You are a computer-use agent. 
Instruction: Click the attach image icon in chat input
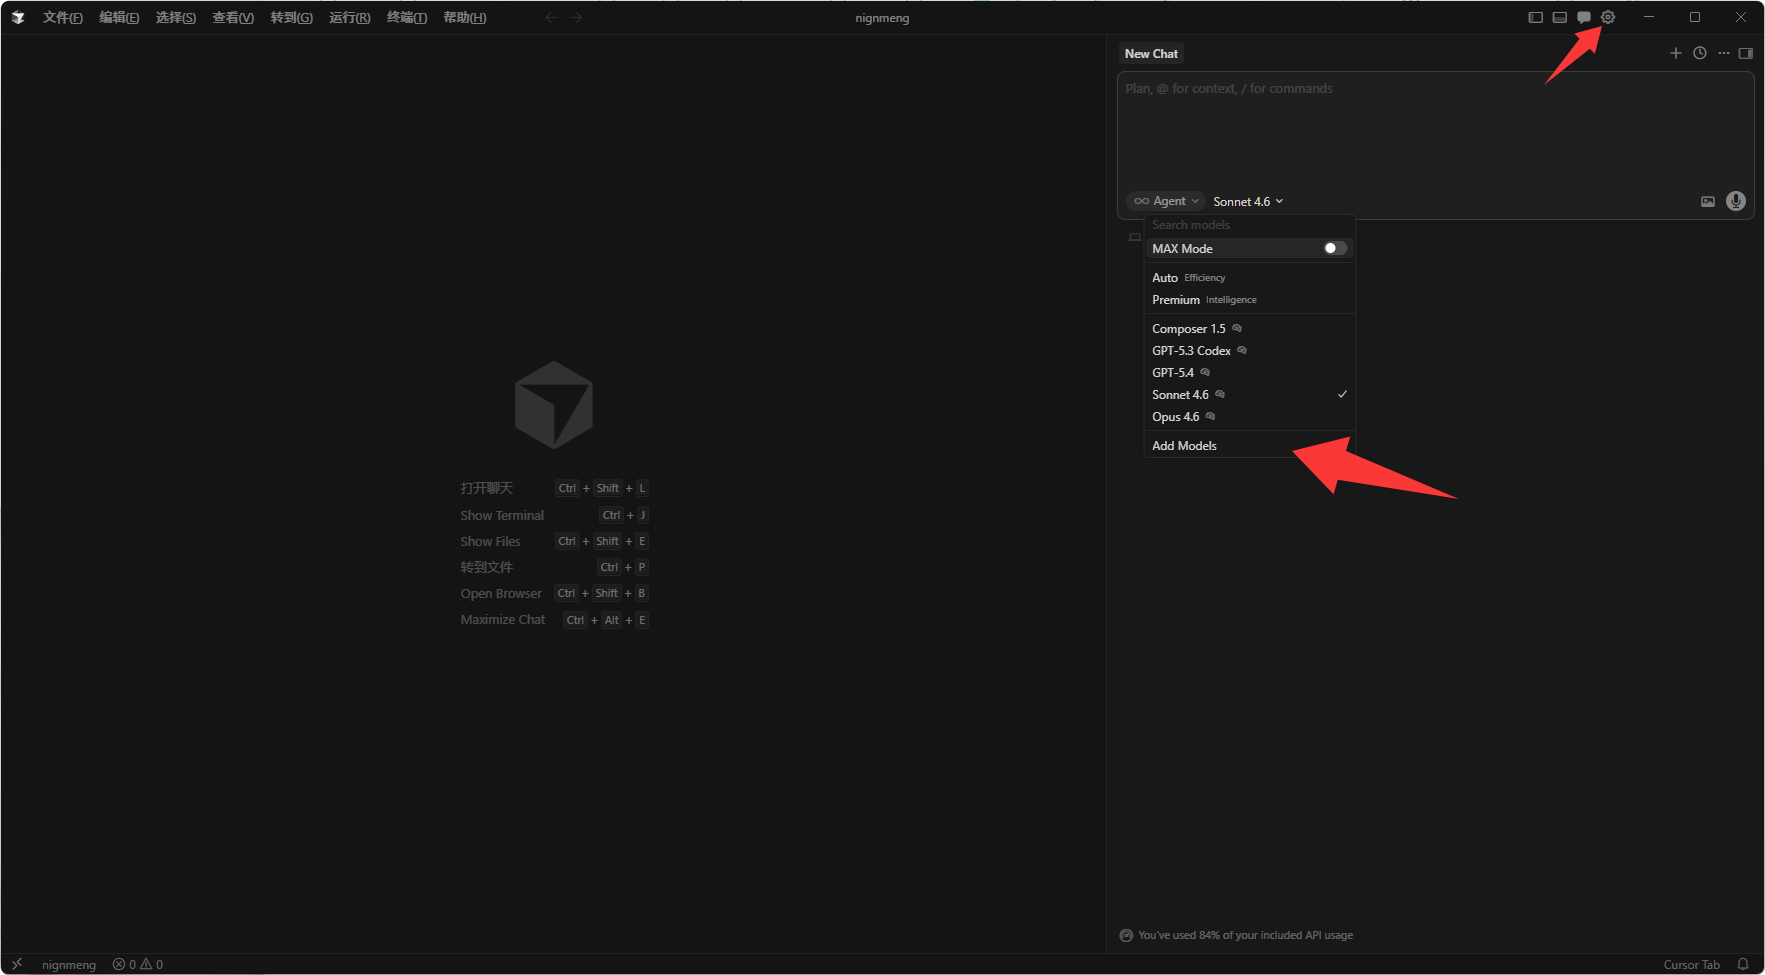coord(1708,202)
